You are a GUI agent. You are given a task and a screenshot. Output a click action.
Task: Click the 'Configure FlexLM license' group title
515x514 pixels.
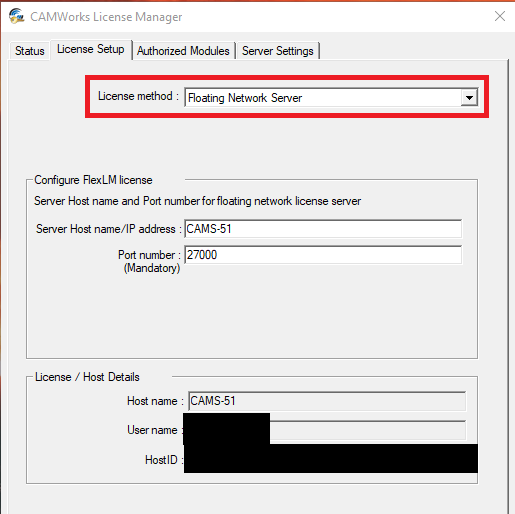(93, 180)
